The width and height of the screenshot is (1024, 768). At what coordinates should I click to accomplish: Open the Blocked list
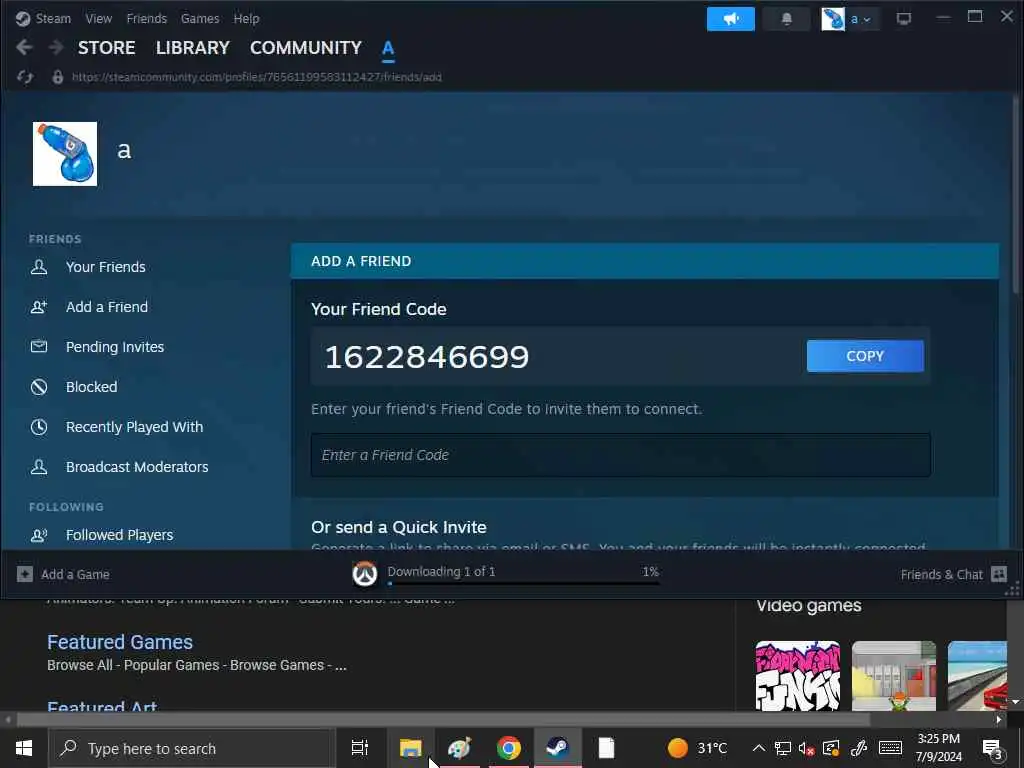click(x=91, y=387)
